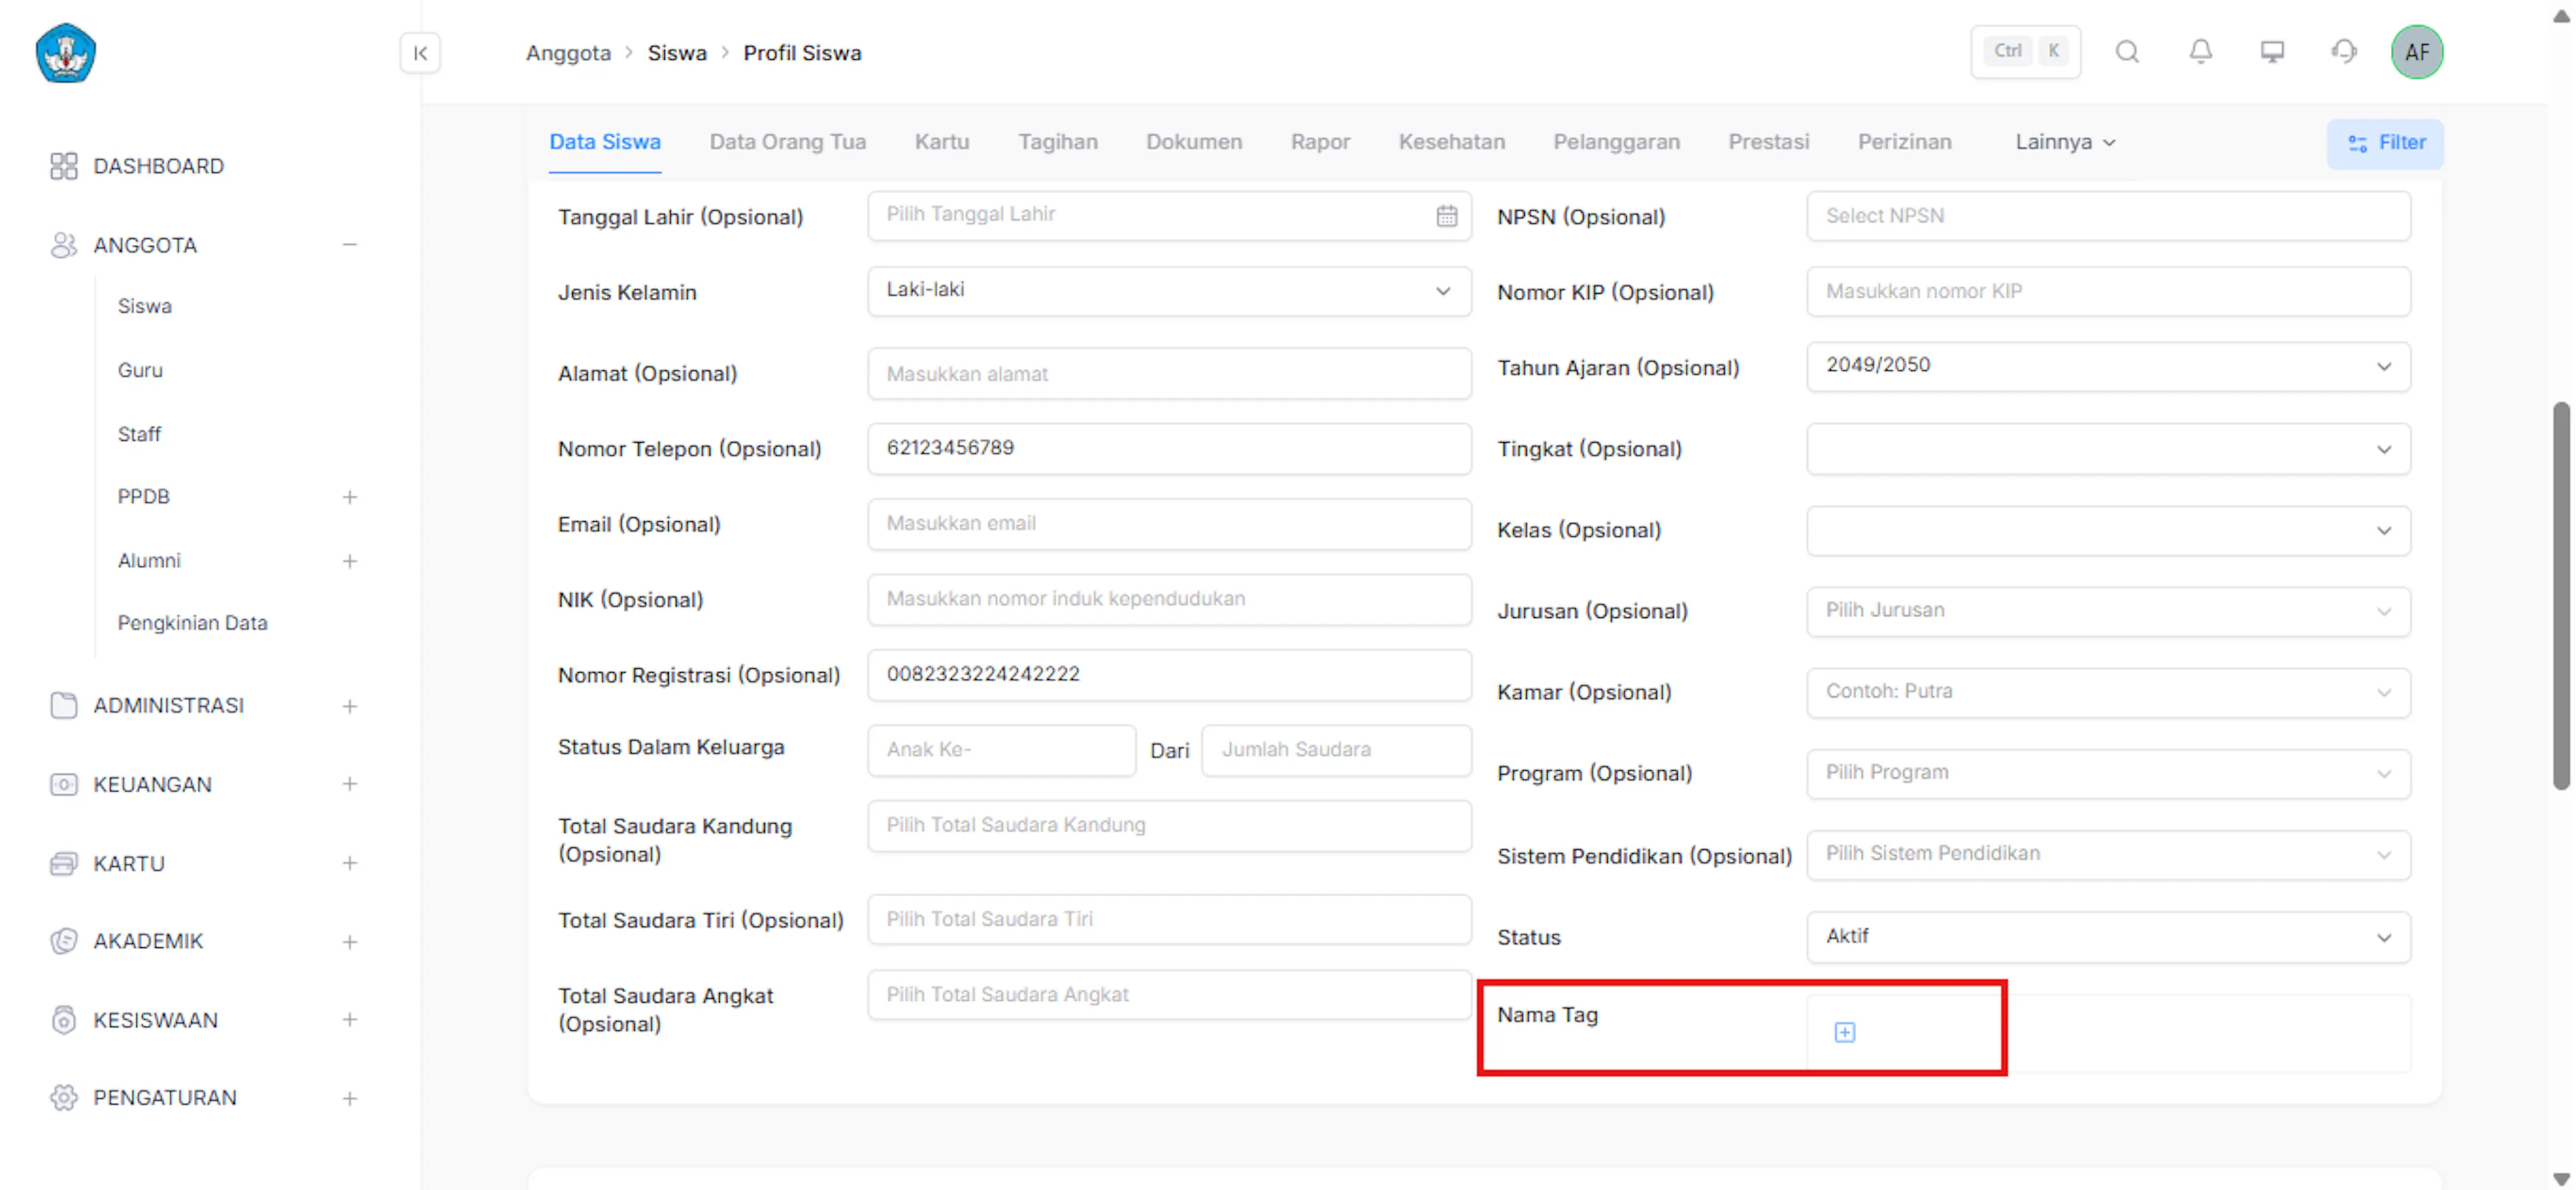Click the Anggota people icon
The width and height of the screenshot is (2576, 1190).
64,245
